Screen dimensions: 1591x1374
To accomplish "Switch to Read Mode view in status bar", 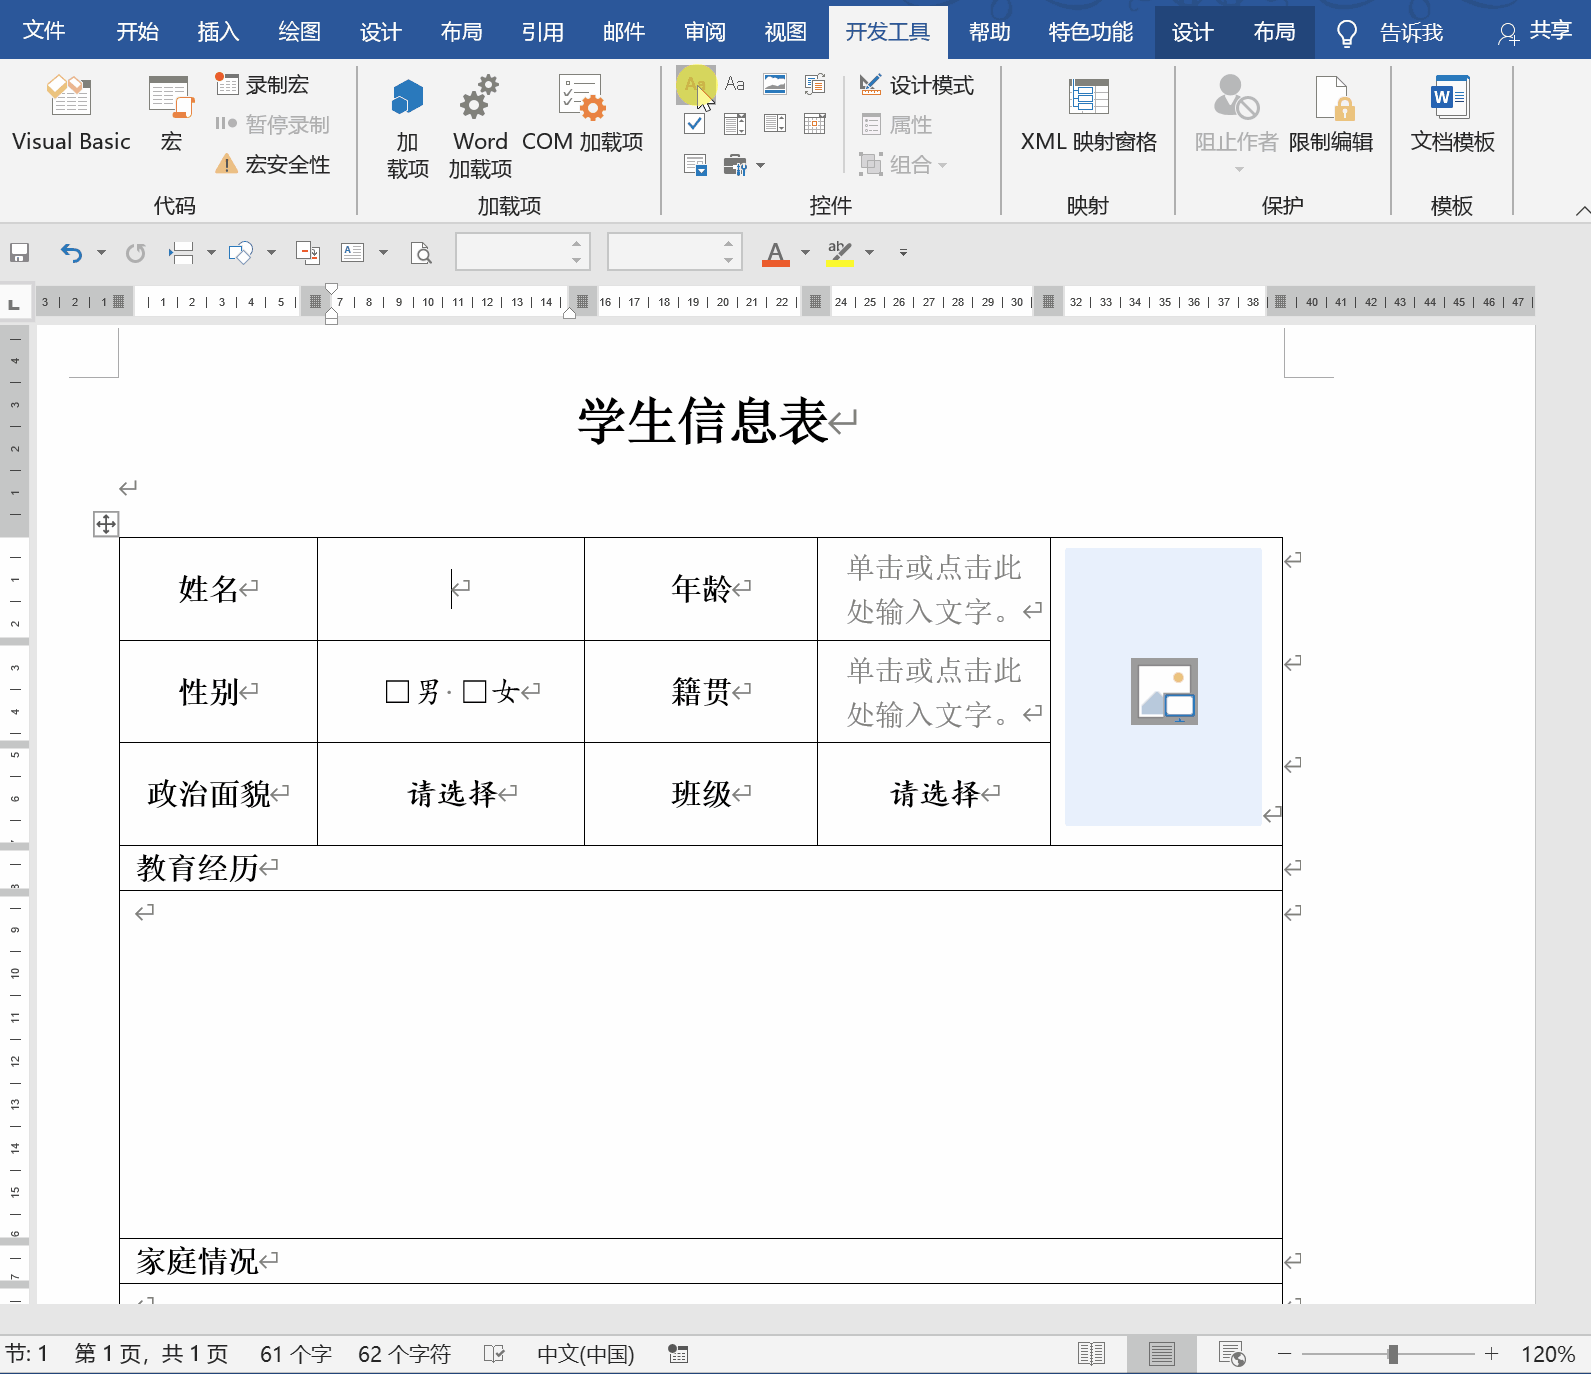I will pos(1091,1354).
